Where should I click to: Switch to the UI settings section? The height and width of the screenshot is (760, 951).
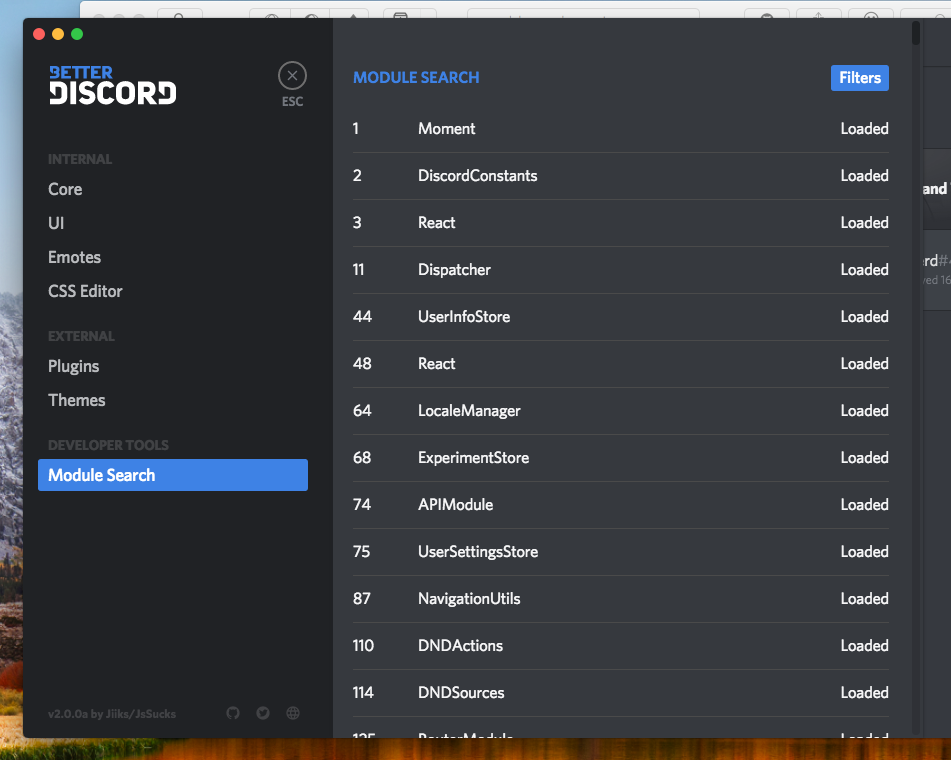click(56, 223)
